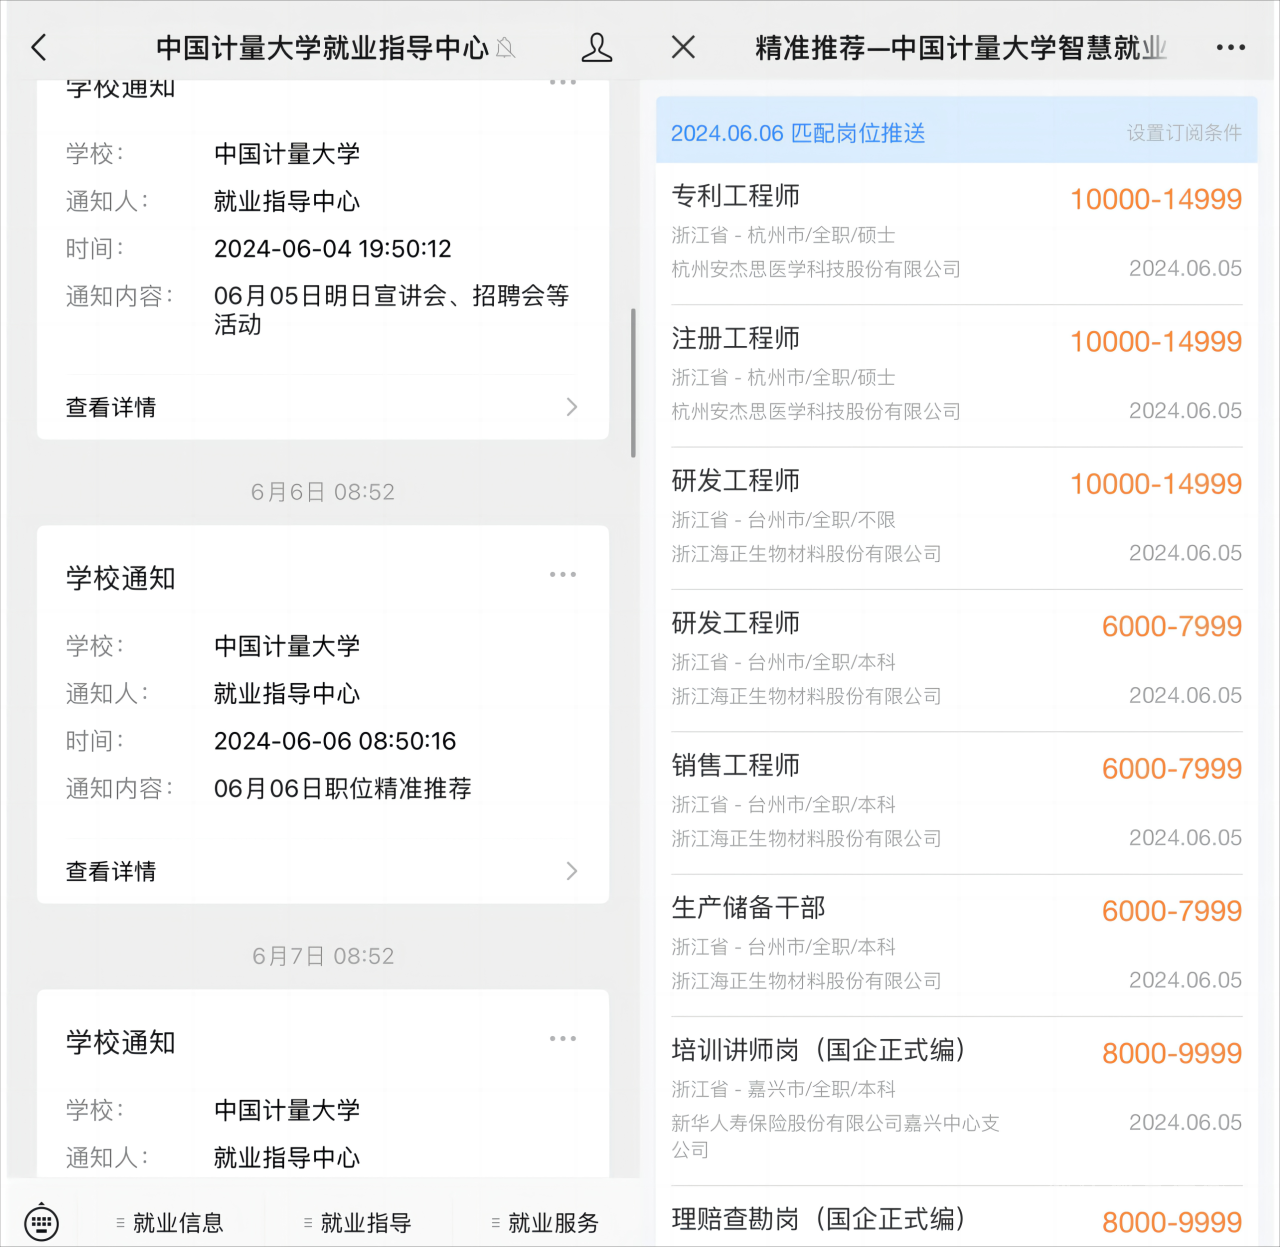Expand chevron for 06月05日 notice 查看详情
This screenshot has width=1280, height=1247.
click(x=572, y=407)
